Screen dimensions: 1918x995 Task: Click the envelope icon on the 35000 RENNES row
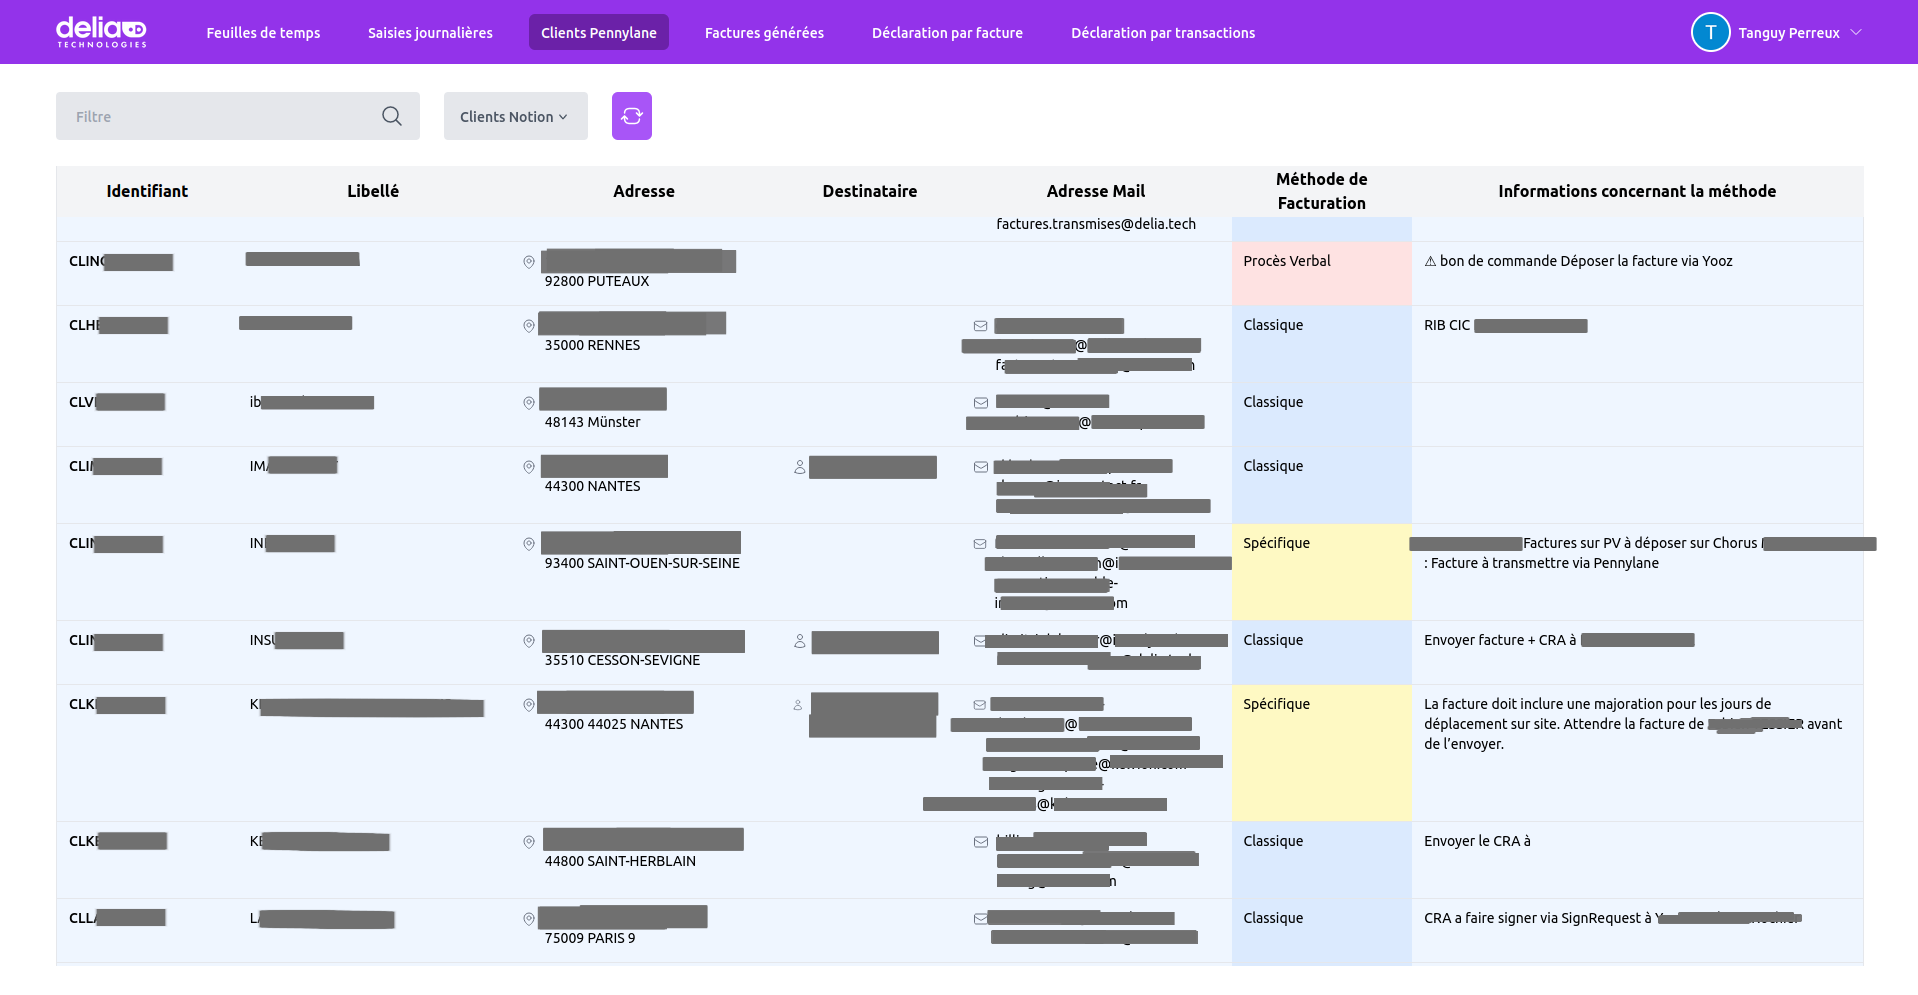pos(980,326)
